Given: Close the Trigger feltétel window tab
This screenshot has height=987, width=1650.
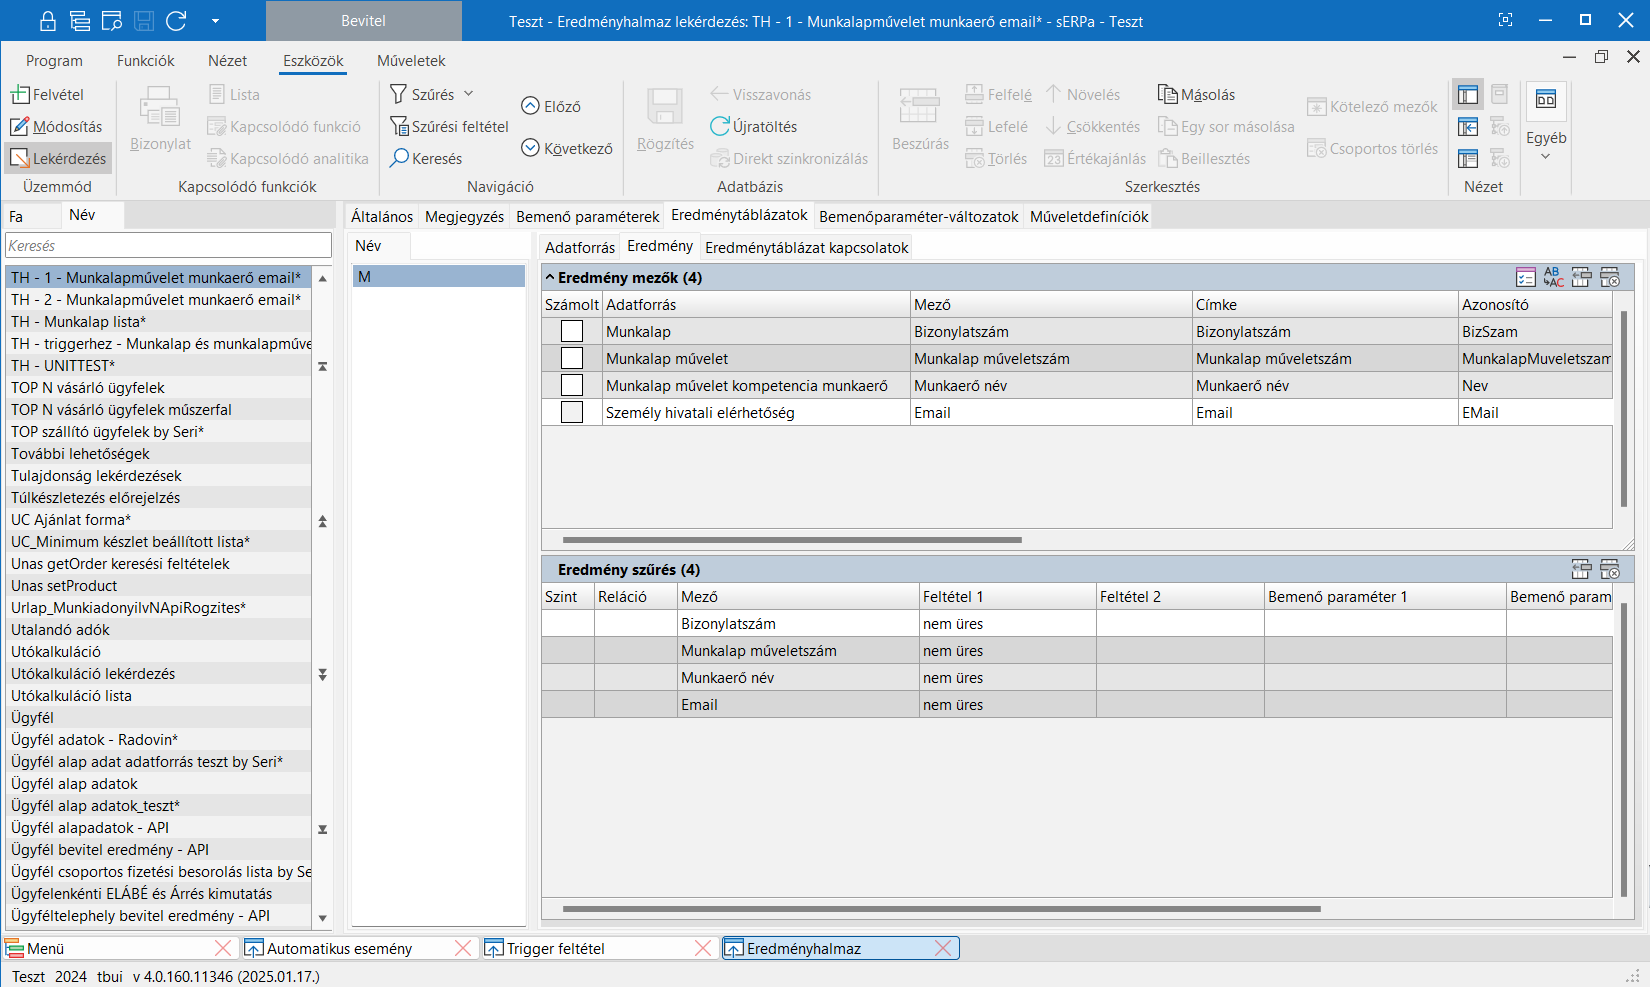Looking at the screenshot, I should click(703, 948).
